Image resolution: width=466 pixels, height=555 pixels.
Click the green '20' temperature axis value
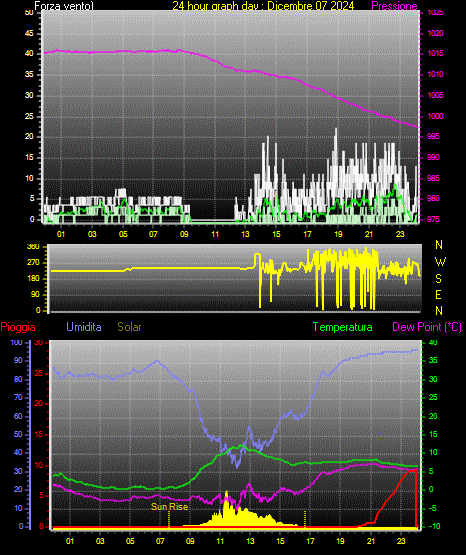pos(433,416)
